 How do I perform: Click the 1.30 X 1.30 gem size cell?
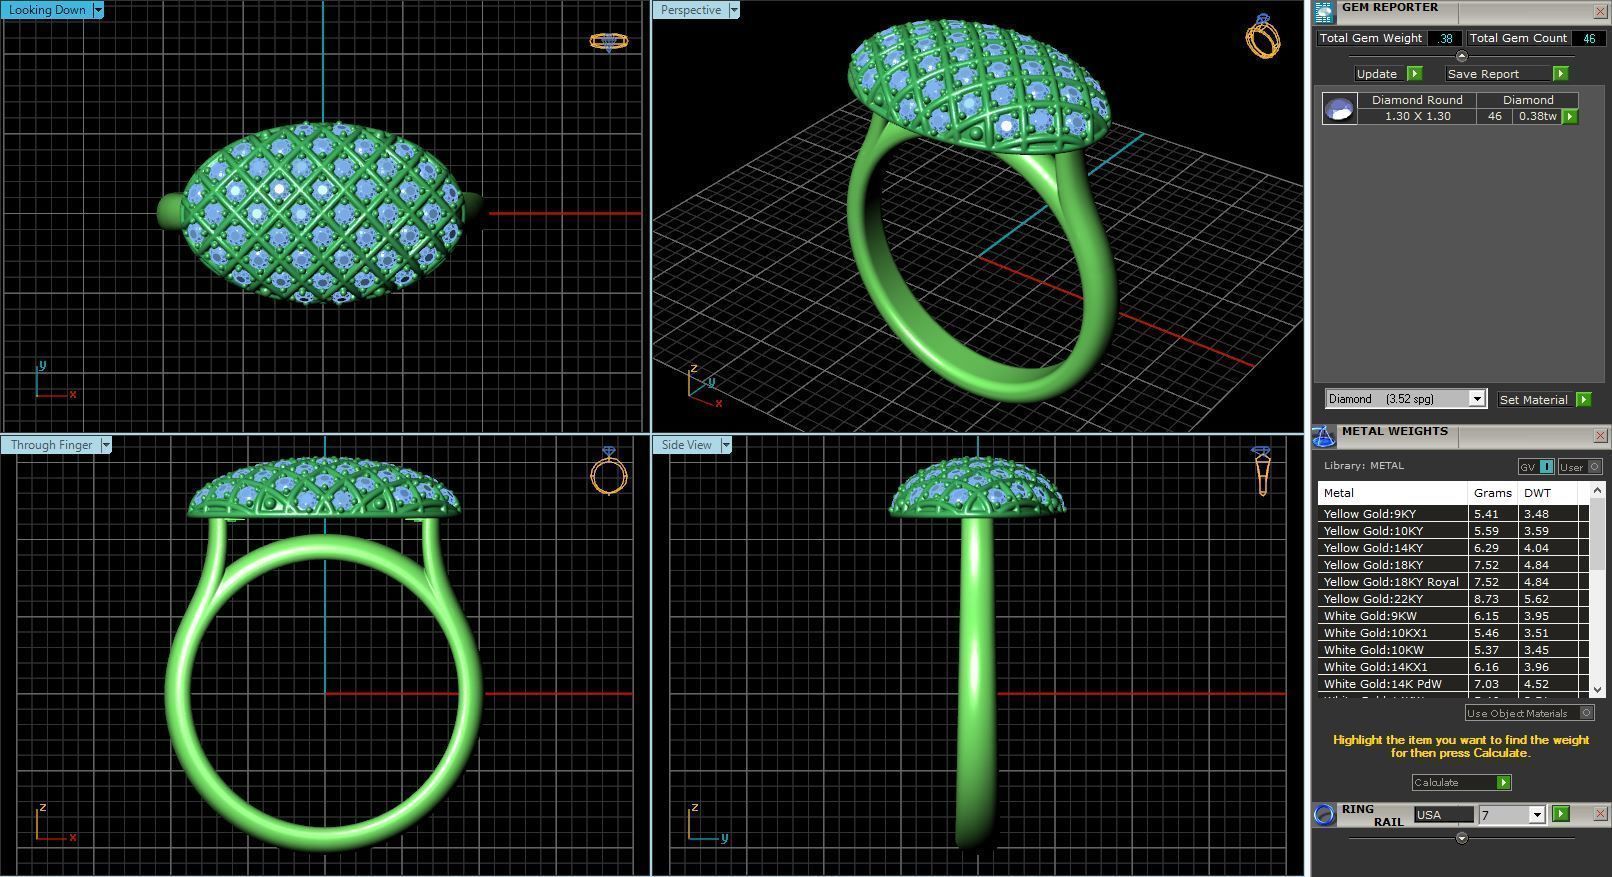(1417, 117)
